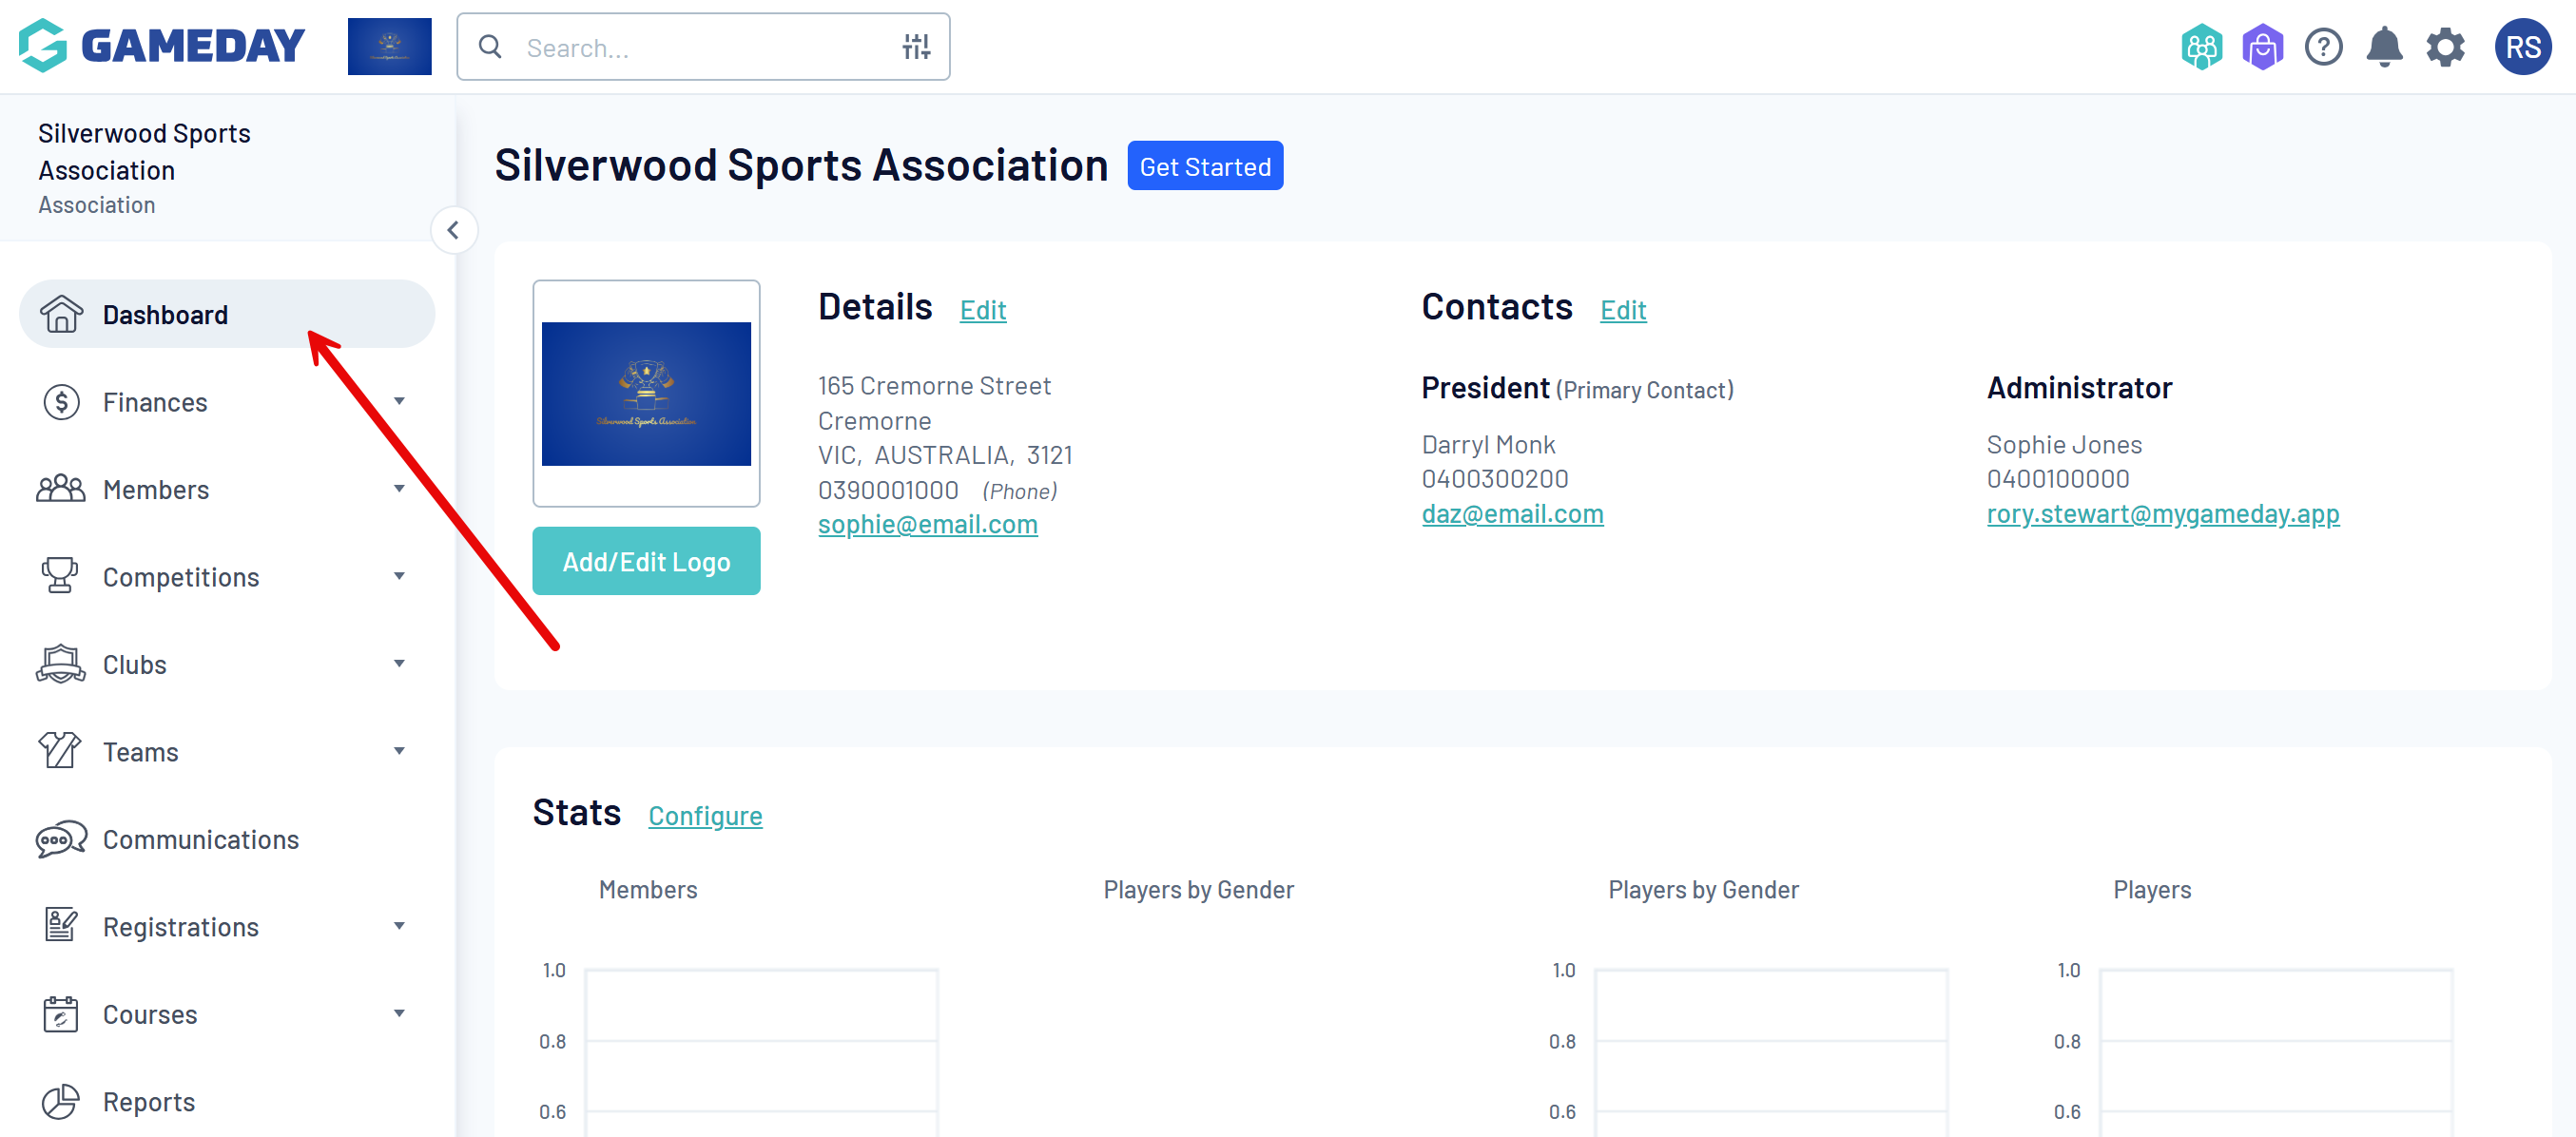Click the Get Started button
The height and width of the screenshot is (1137, 2576).
1204,166
